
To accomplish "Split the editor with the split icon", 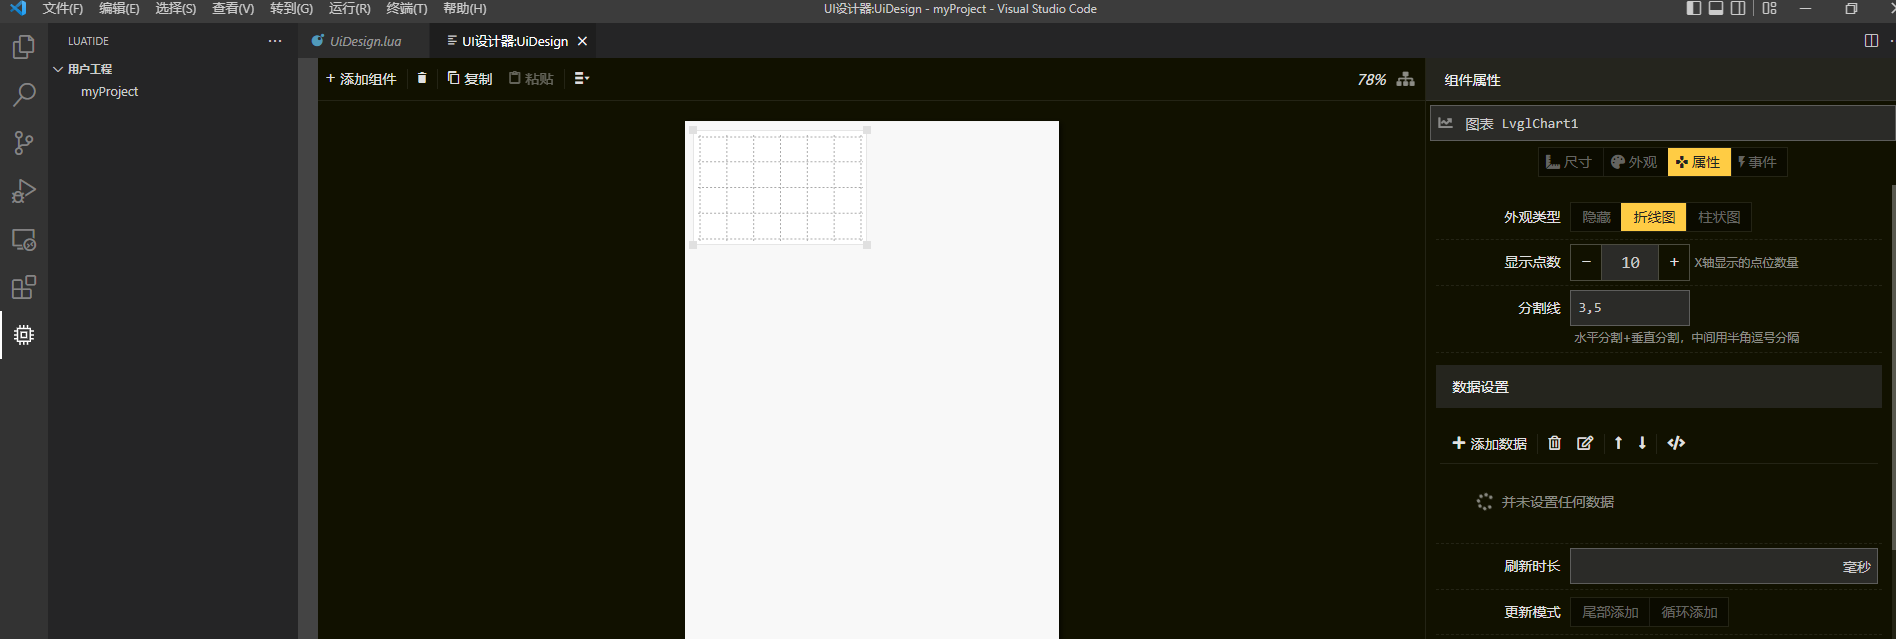I will click(1871, 41).
